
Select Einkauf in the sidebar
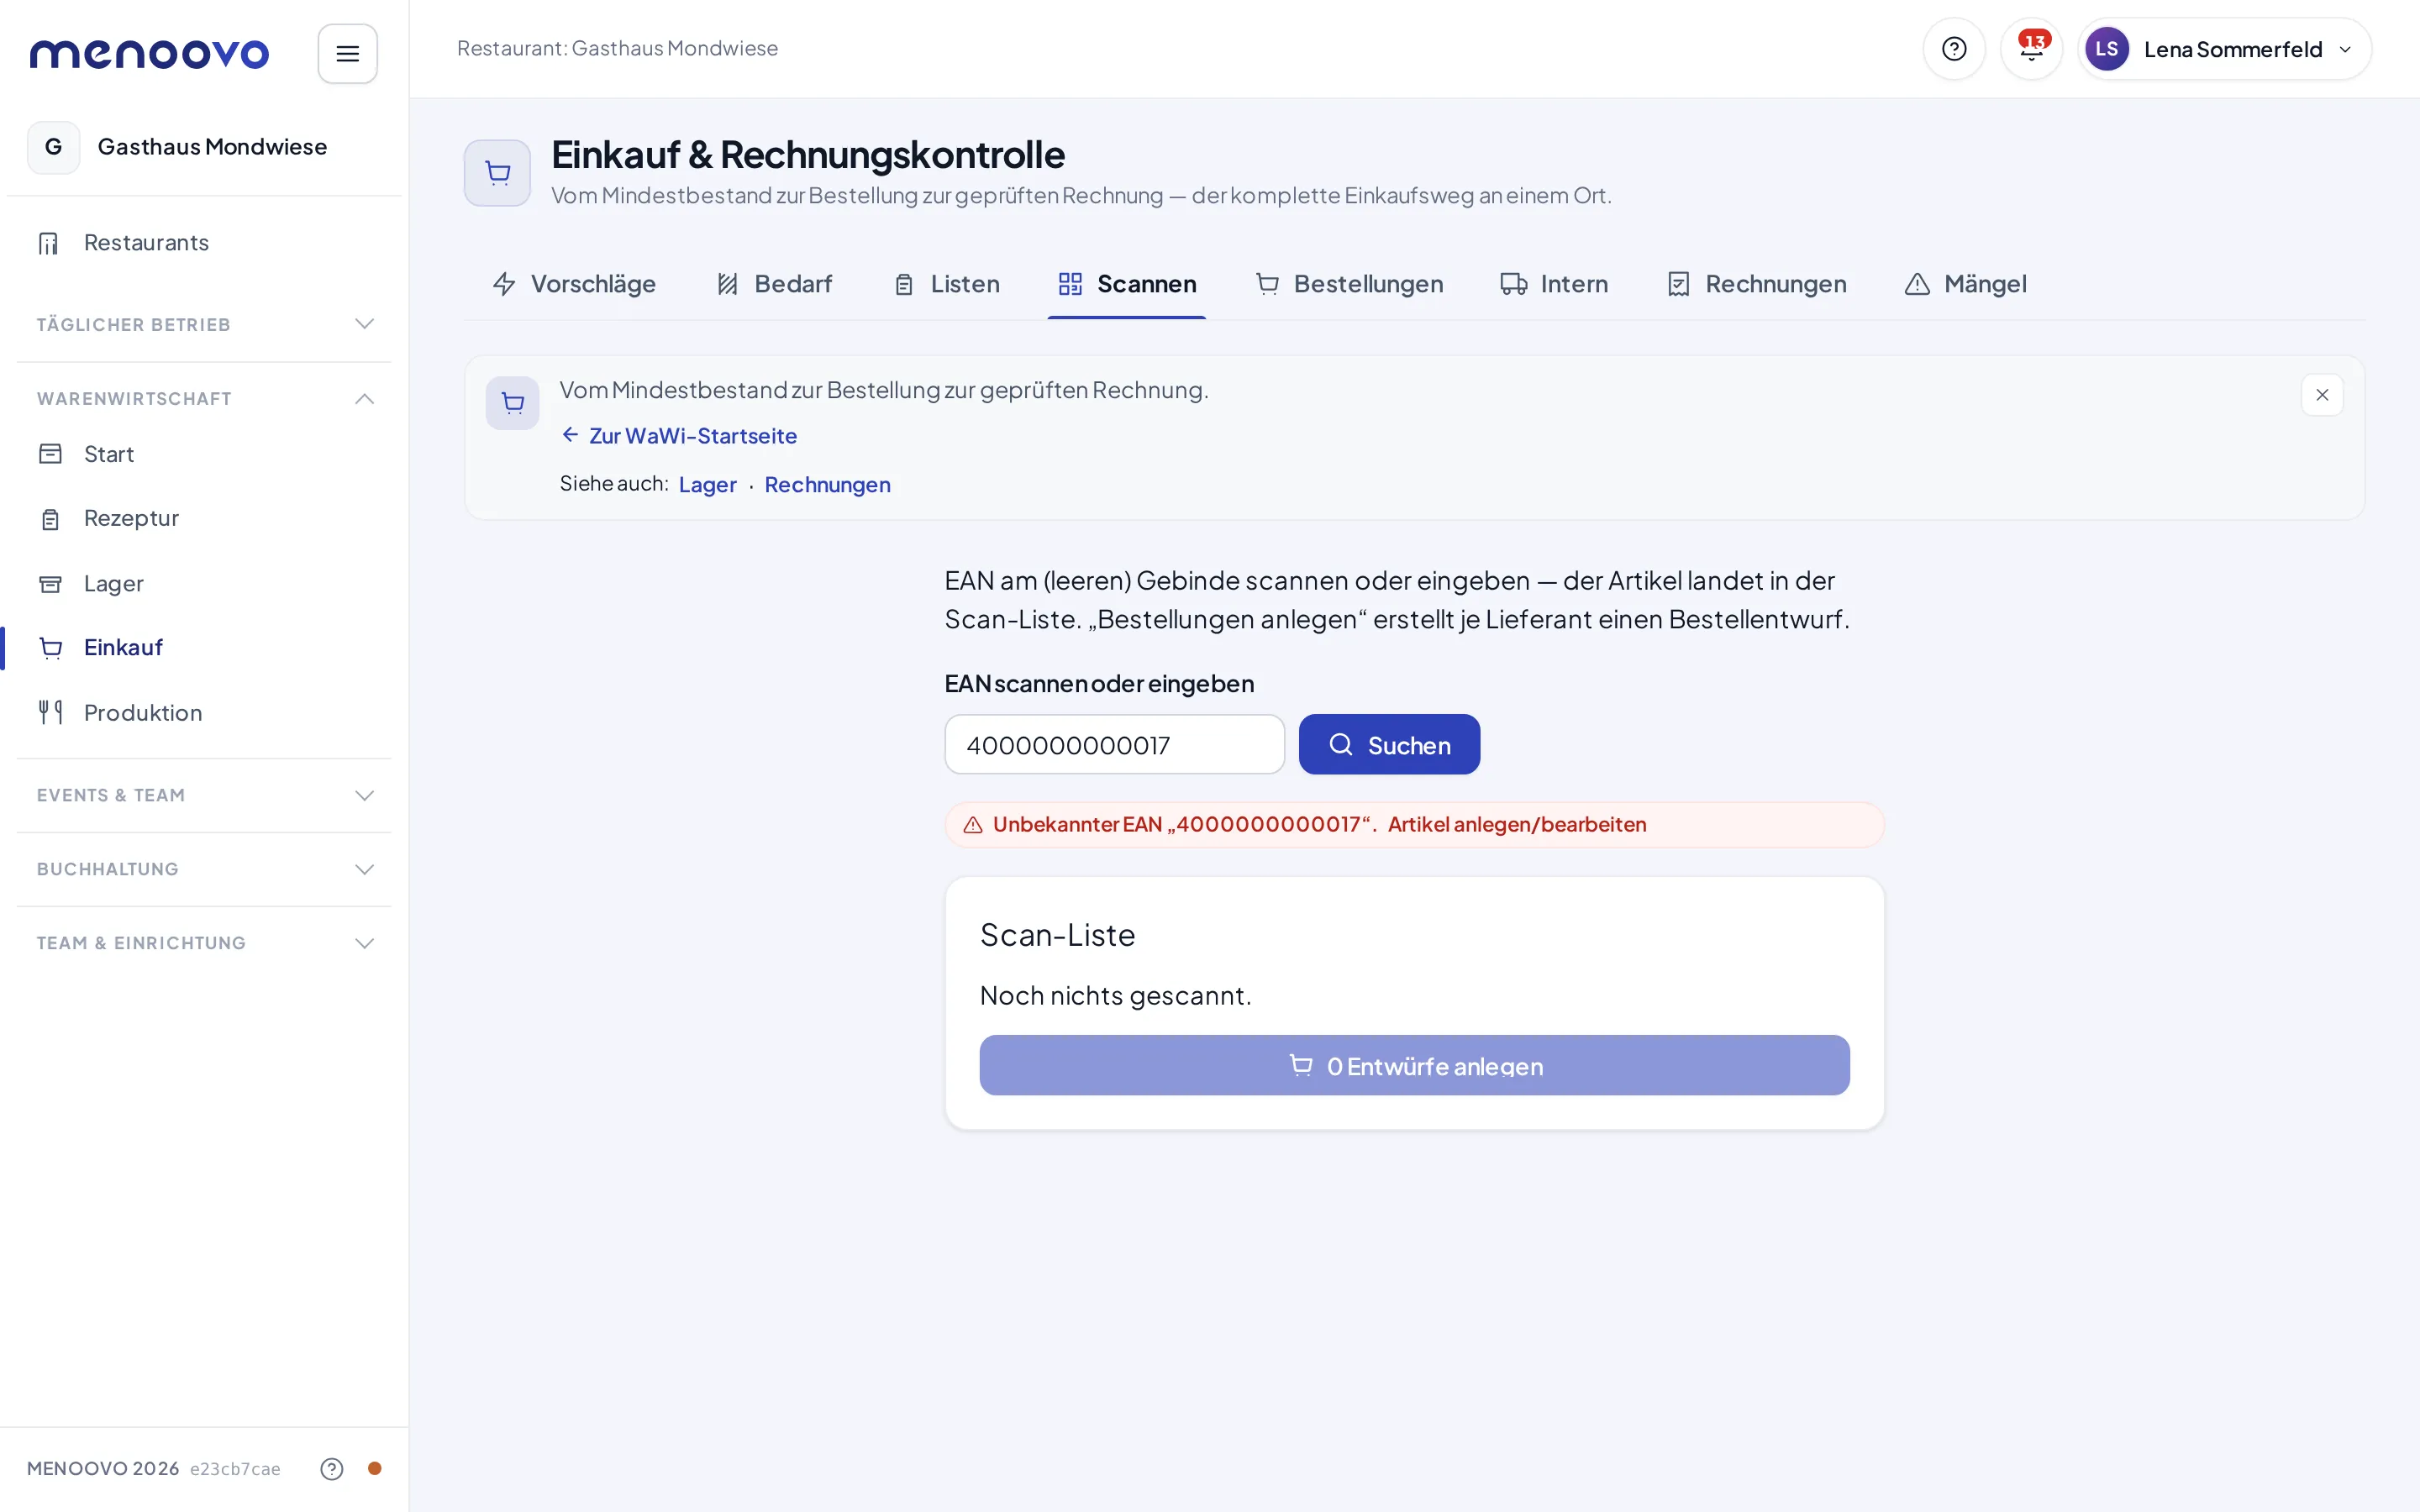point(204,648)
